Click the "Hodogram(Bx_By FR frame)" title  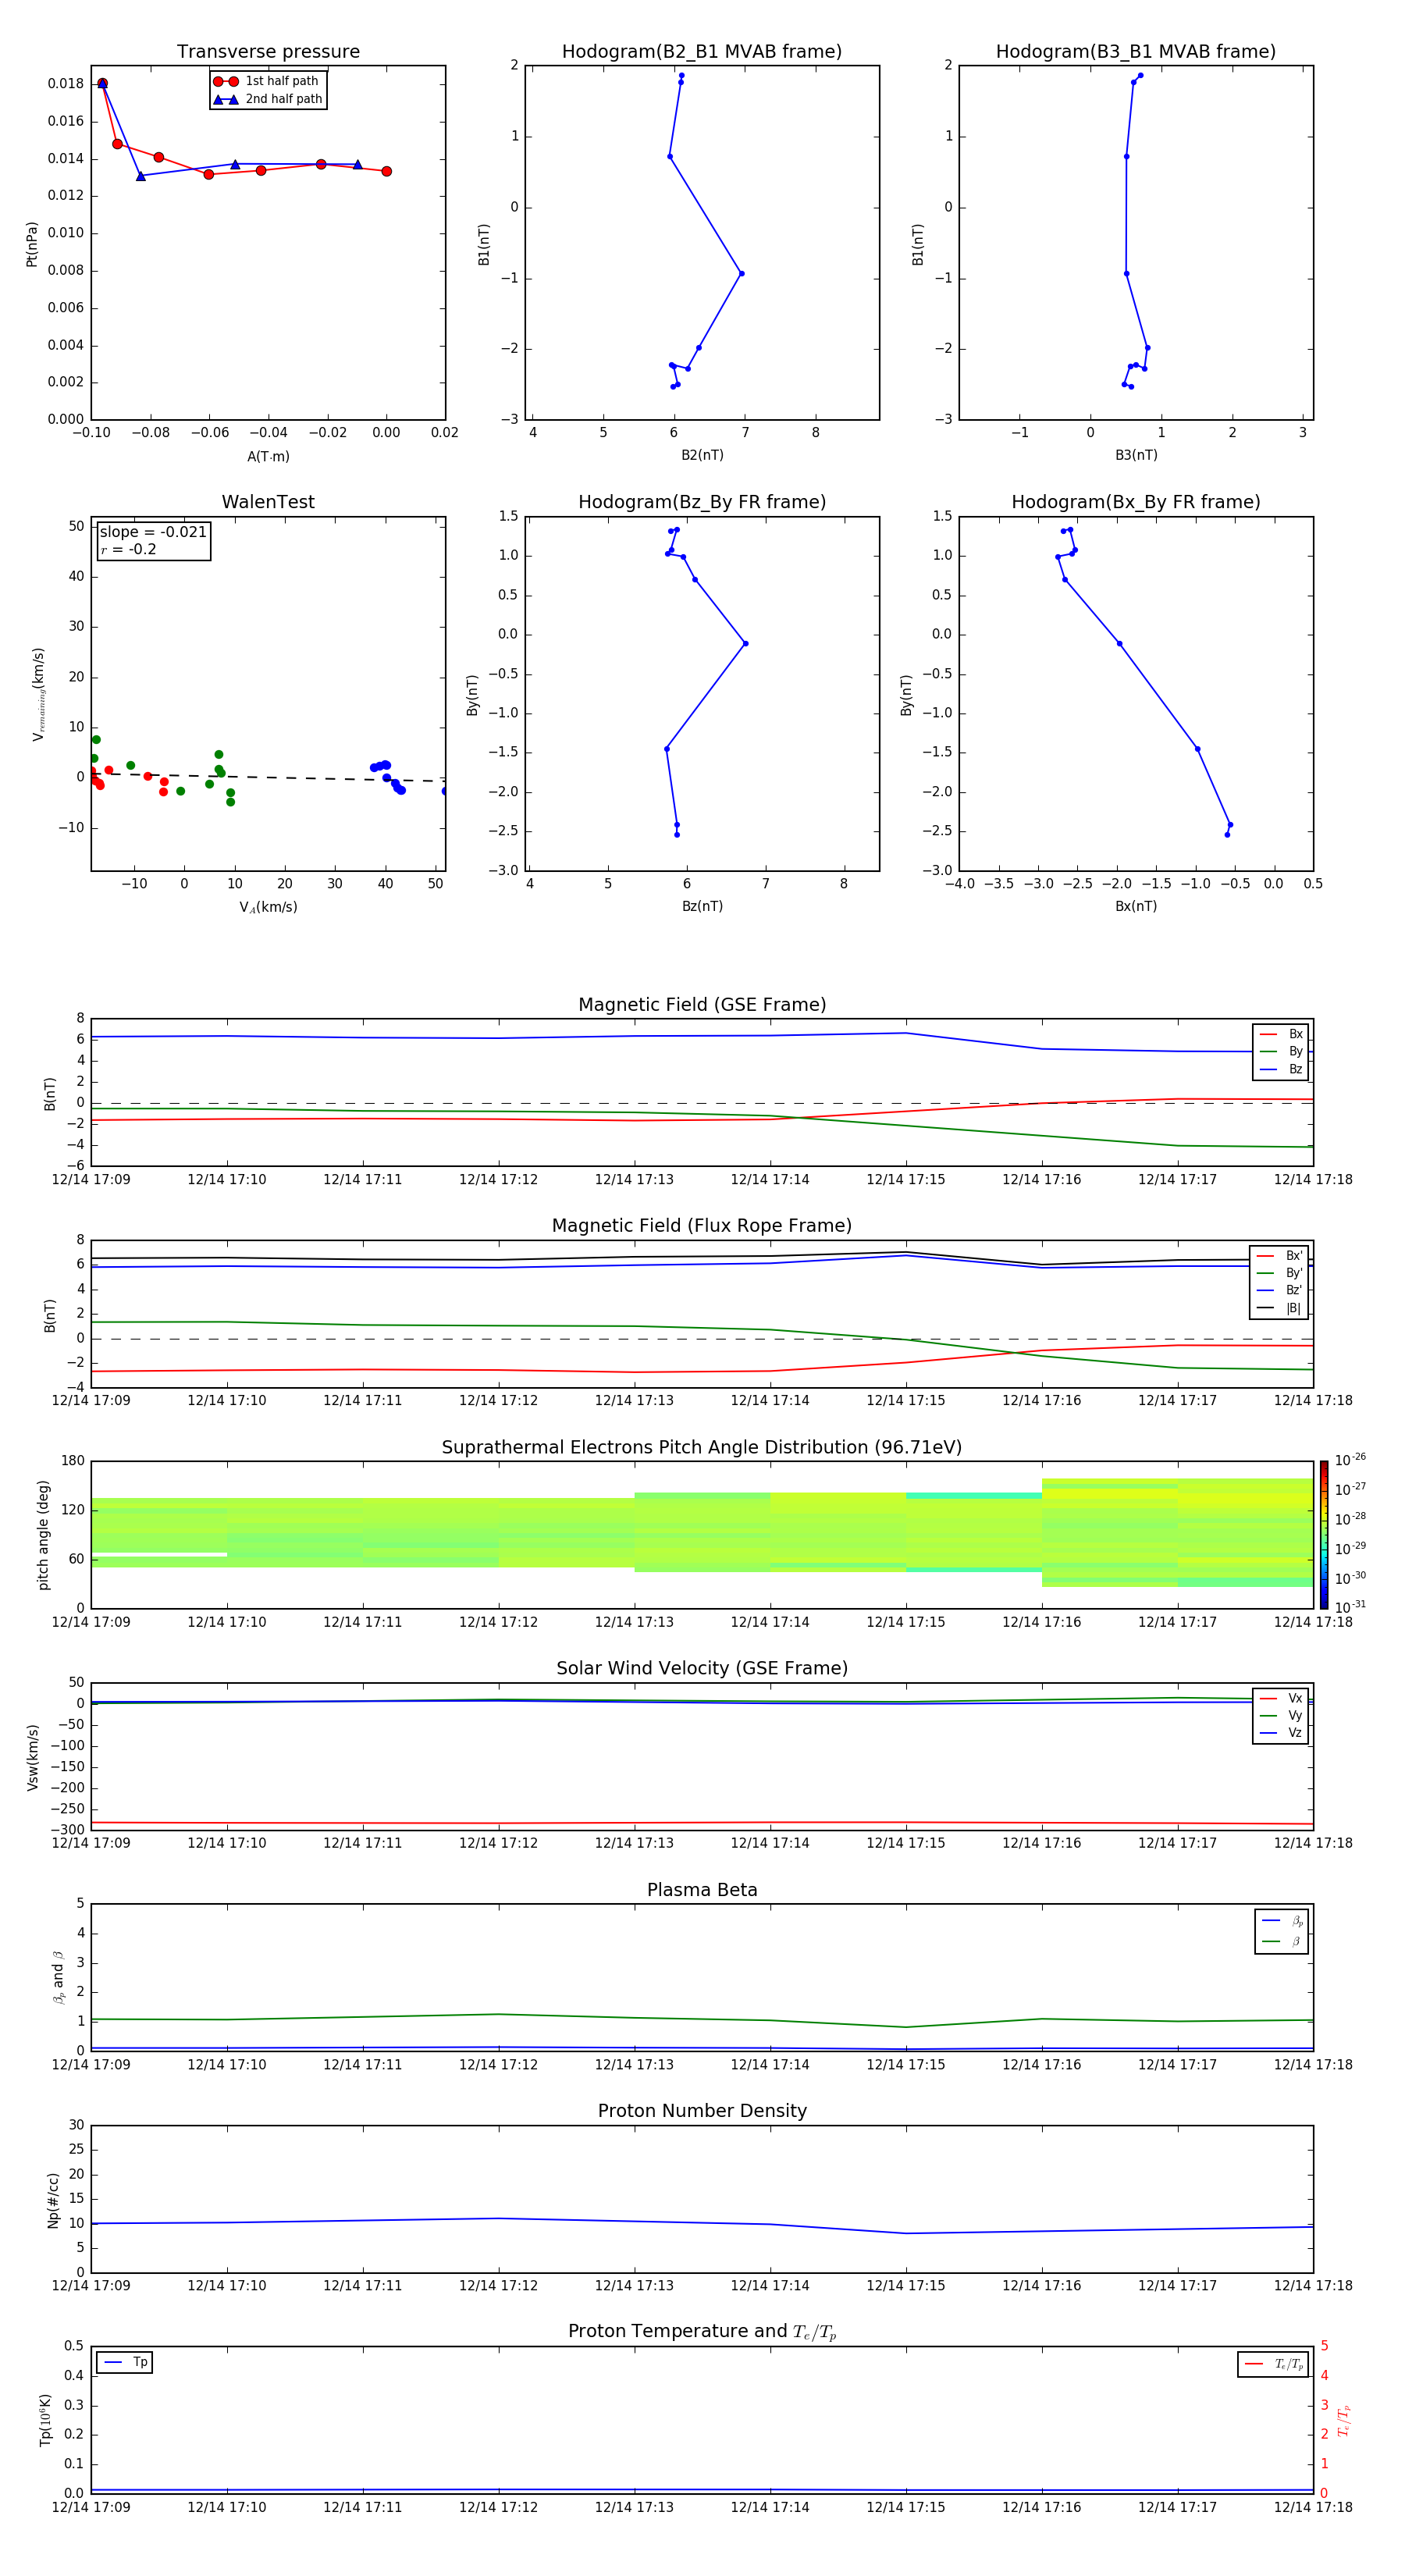pyautogui.click(x=1136, y=502)
